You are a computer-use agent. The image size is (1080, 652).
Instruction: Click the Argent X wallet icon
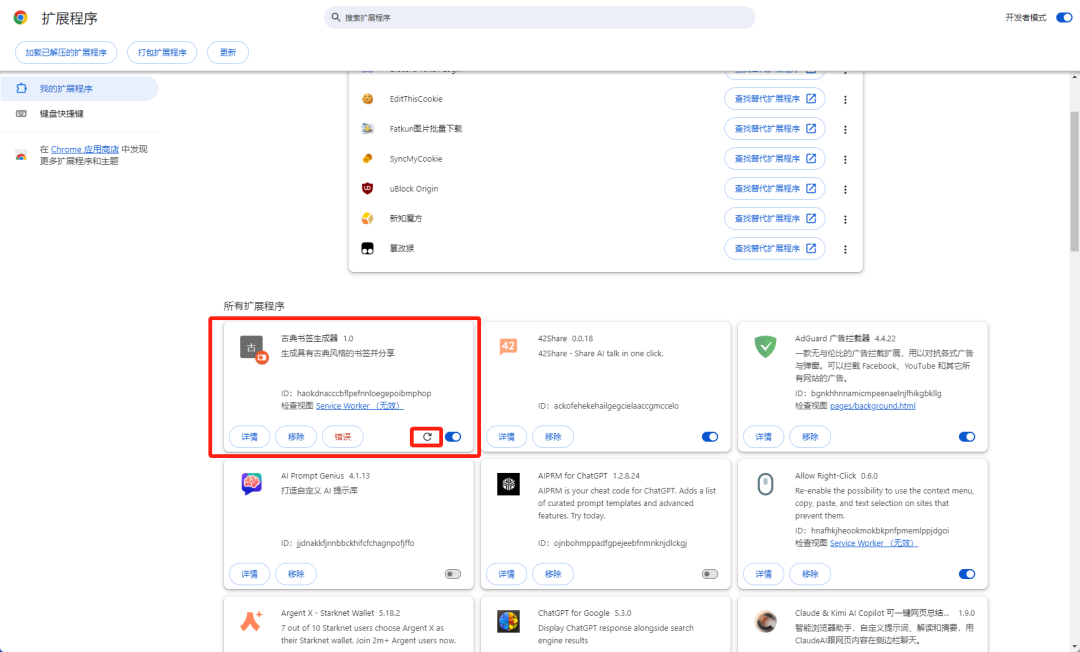(251, 621)
